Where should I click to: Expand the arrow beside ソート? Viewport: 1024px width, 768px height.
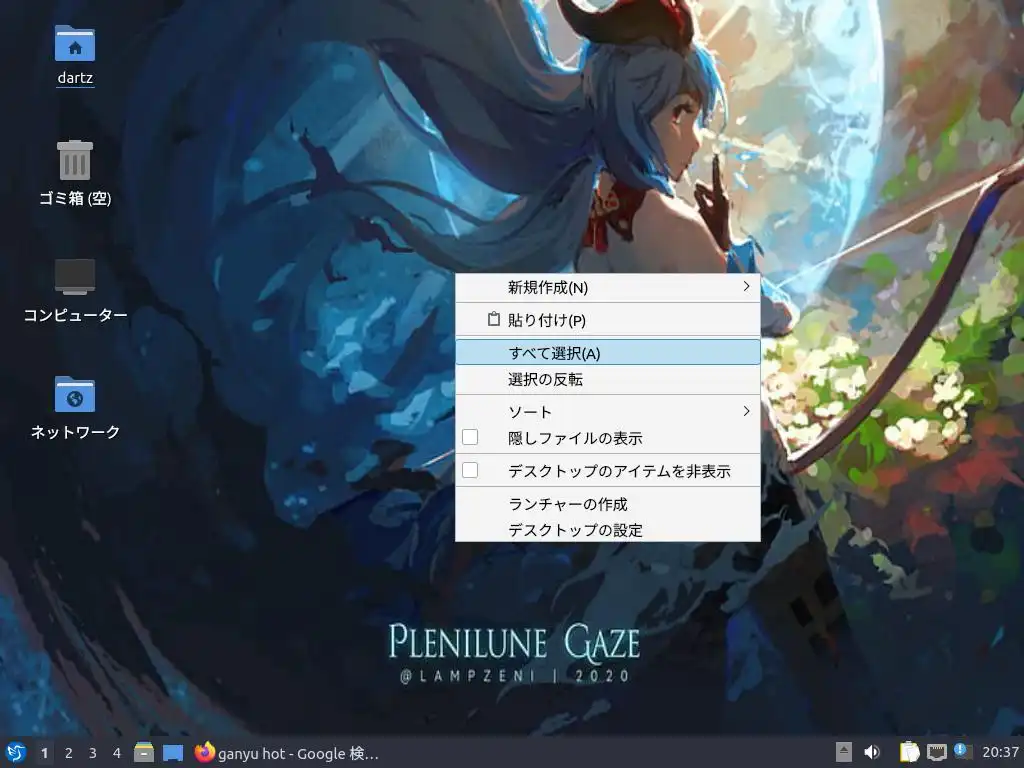(746, 411)
